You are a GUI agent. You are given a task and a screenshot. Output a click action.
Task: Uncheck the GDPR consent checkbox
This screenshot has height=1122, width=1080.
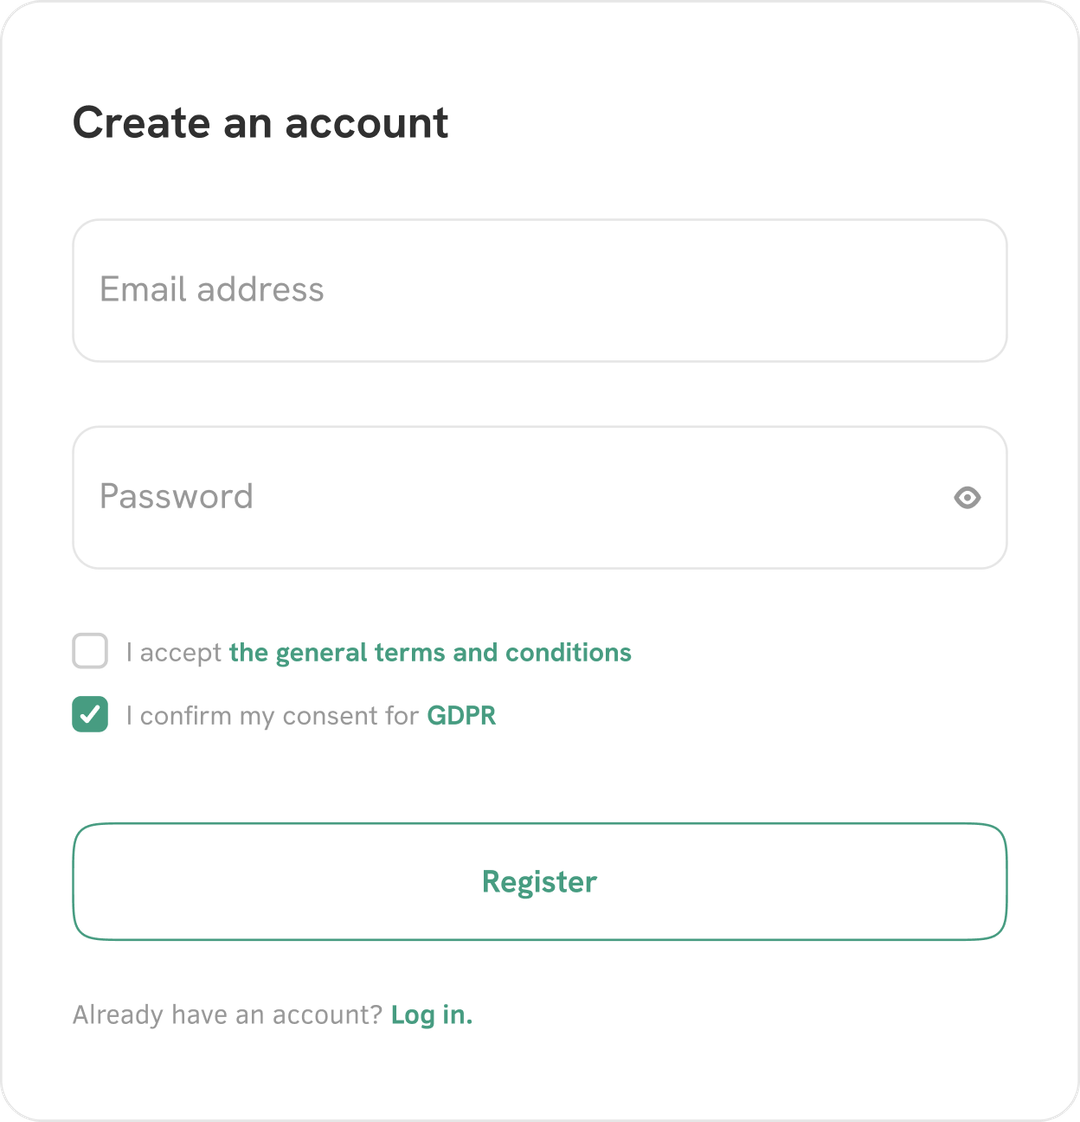90,714
